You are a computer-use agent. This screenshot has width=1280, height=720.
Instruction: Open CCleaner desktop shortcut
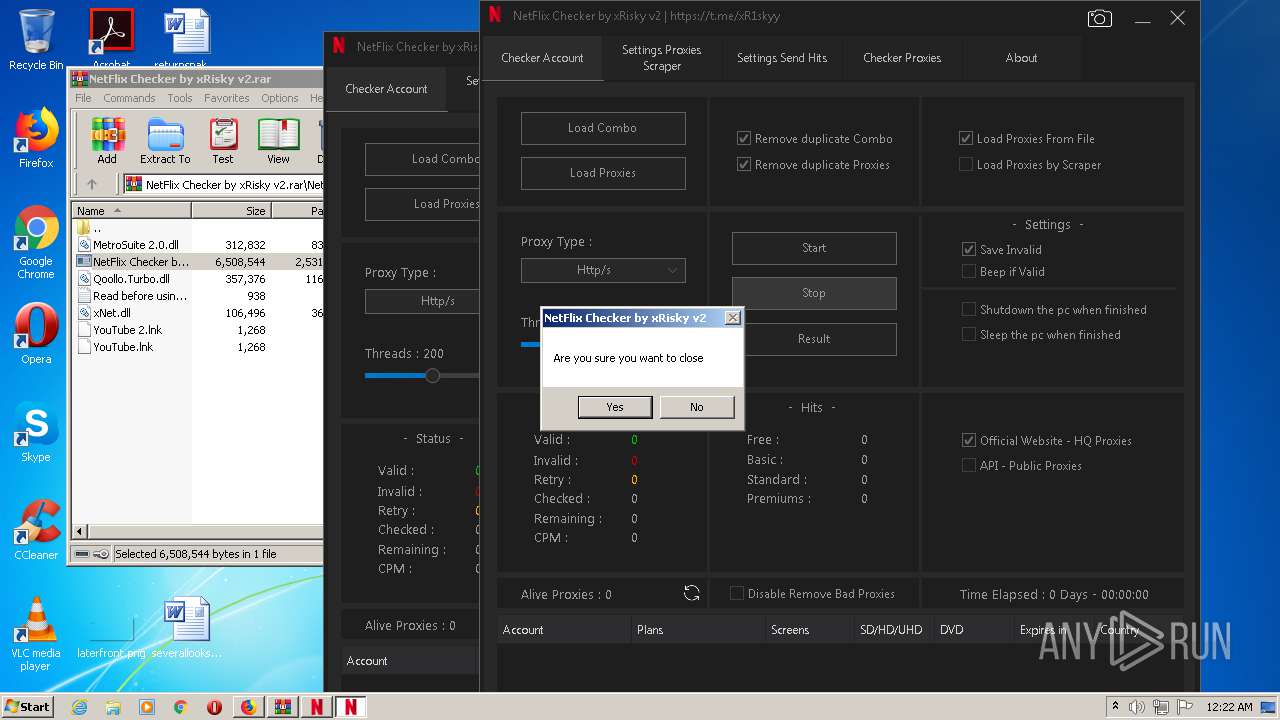pyautogui.click(x=36, y=530)
